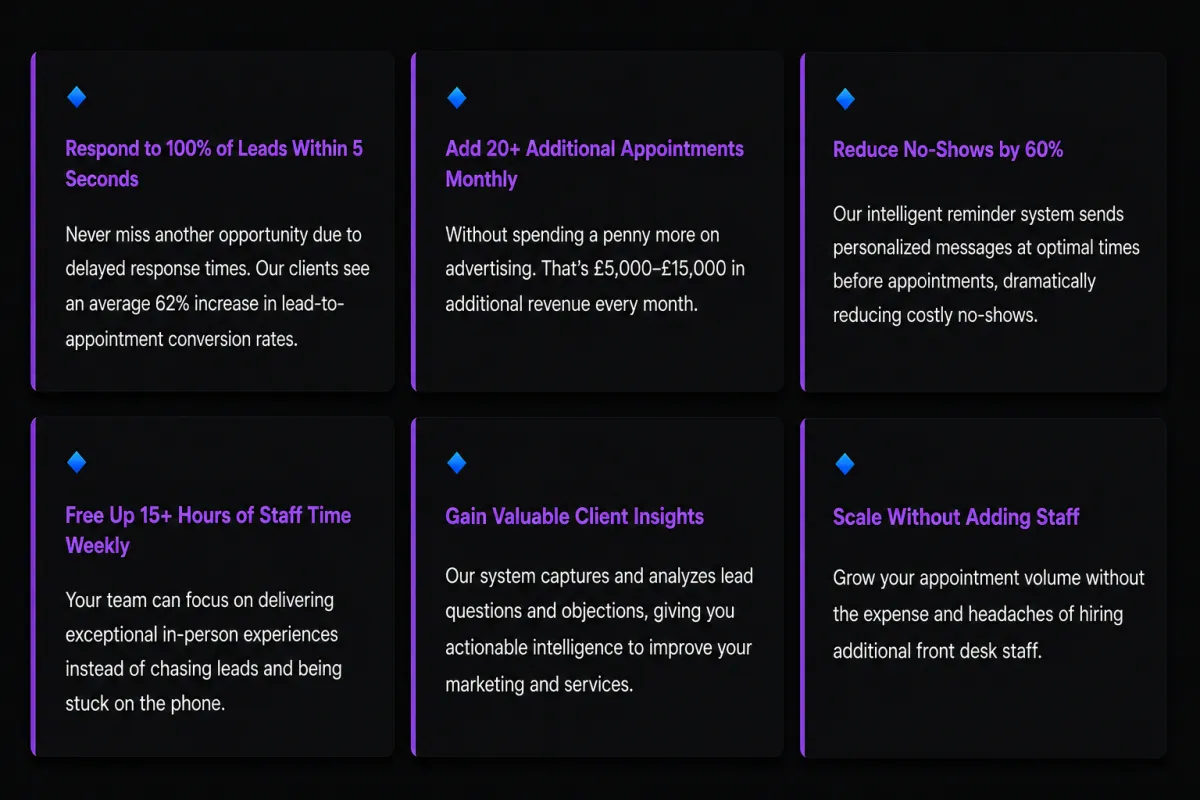Click the Reduce No-Shows by 60% heading
Viewport: 1200px width, 800px height.
click(948, 150)
